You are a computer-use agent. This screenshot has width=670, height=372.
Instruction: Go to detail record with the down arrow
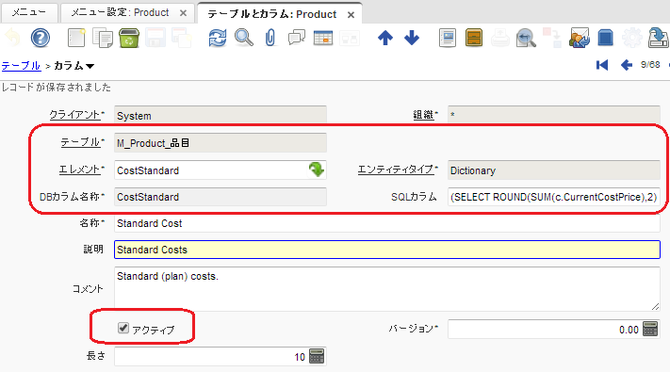(411, 38)
